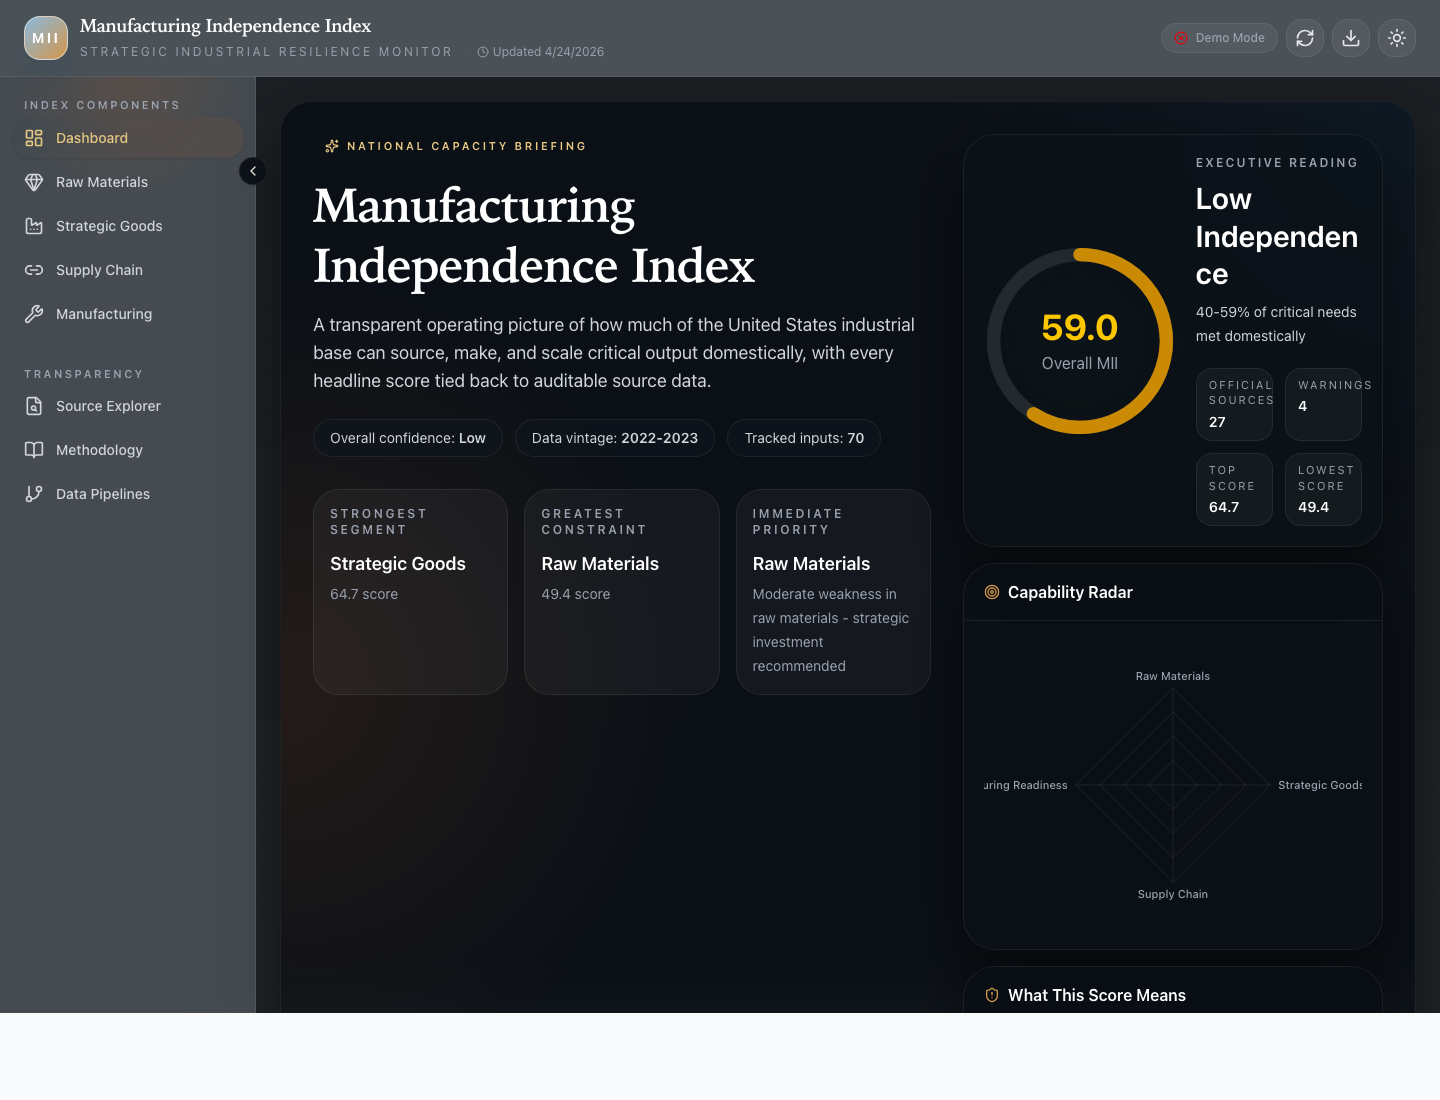1440x1100 pixels.
Task: Click the Overall confidence: Low chip
Action: click(407, 438)
